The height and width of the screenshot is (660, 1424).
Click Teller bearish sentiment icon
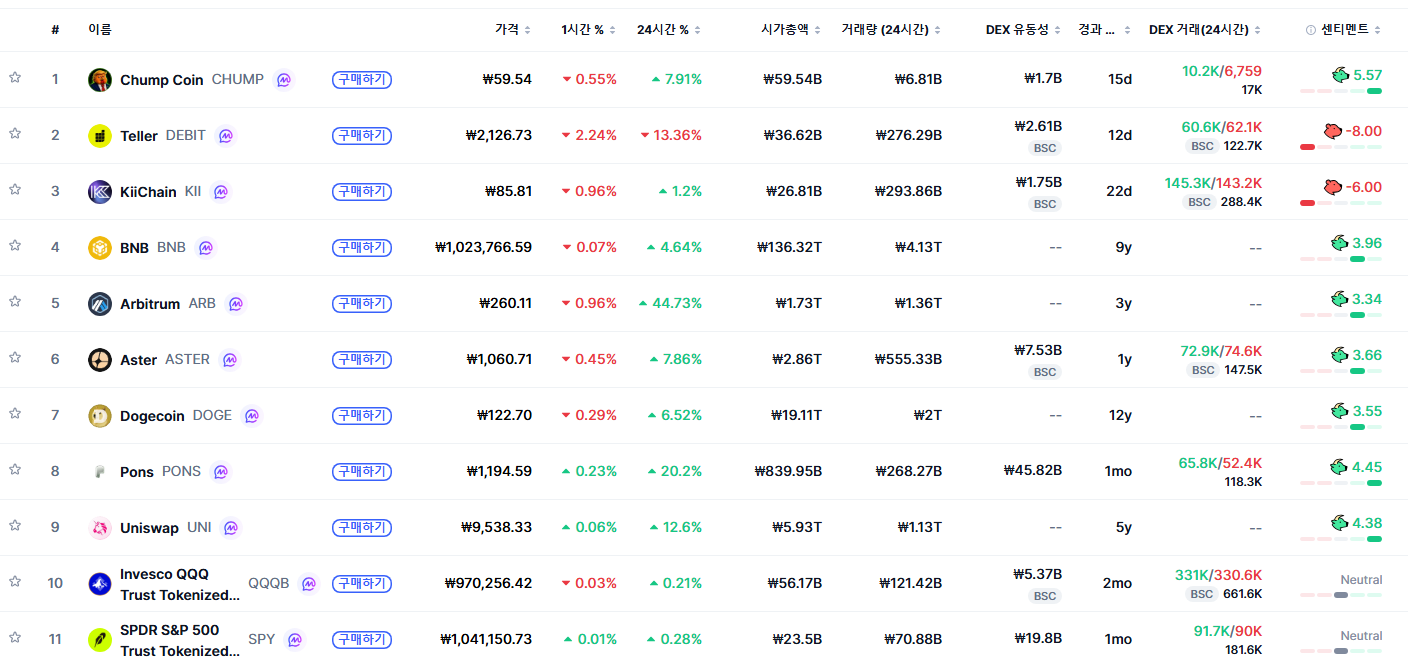coord(1332,131)
